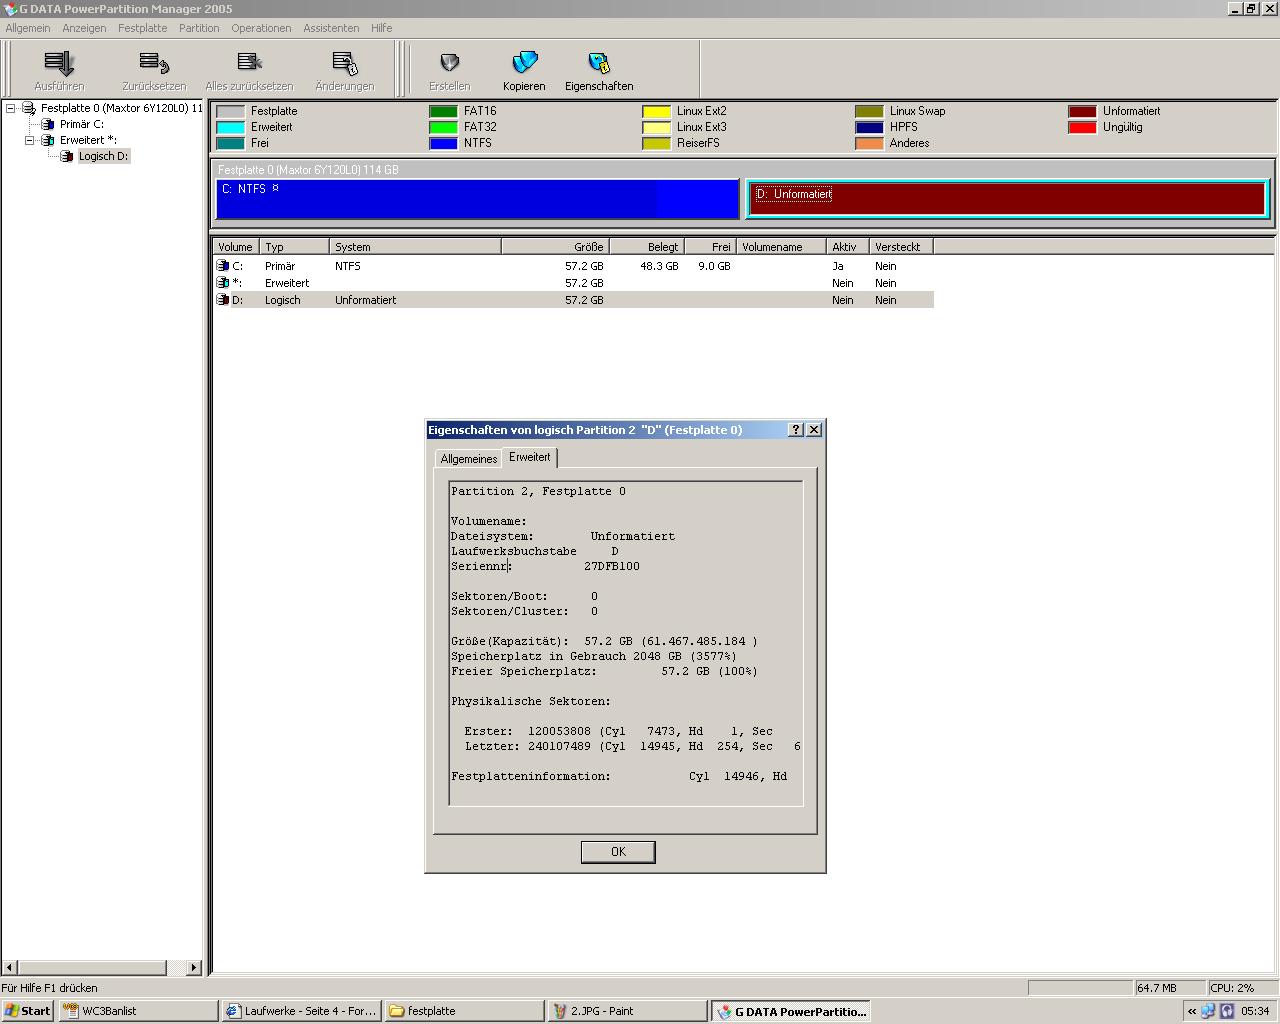The image size is (1280, 1024).
Task: Sort by the Volume column header
Action: tap(236, 247)
